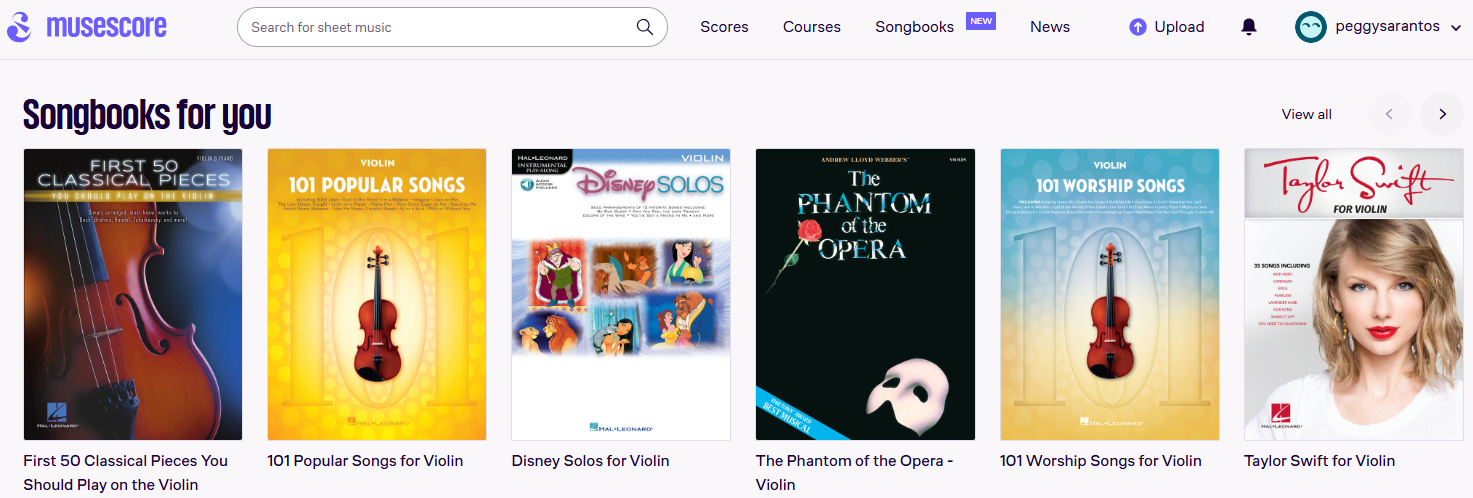The height and width of the screenshot is (498, 1473).
Task: Click the NEW badge beside Songbooks
Action: pos(980,21)
